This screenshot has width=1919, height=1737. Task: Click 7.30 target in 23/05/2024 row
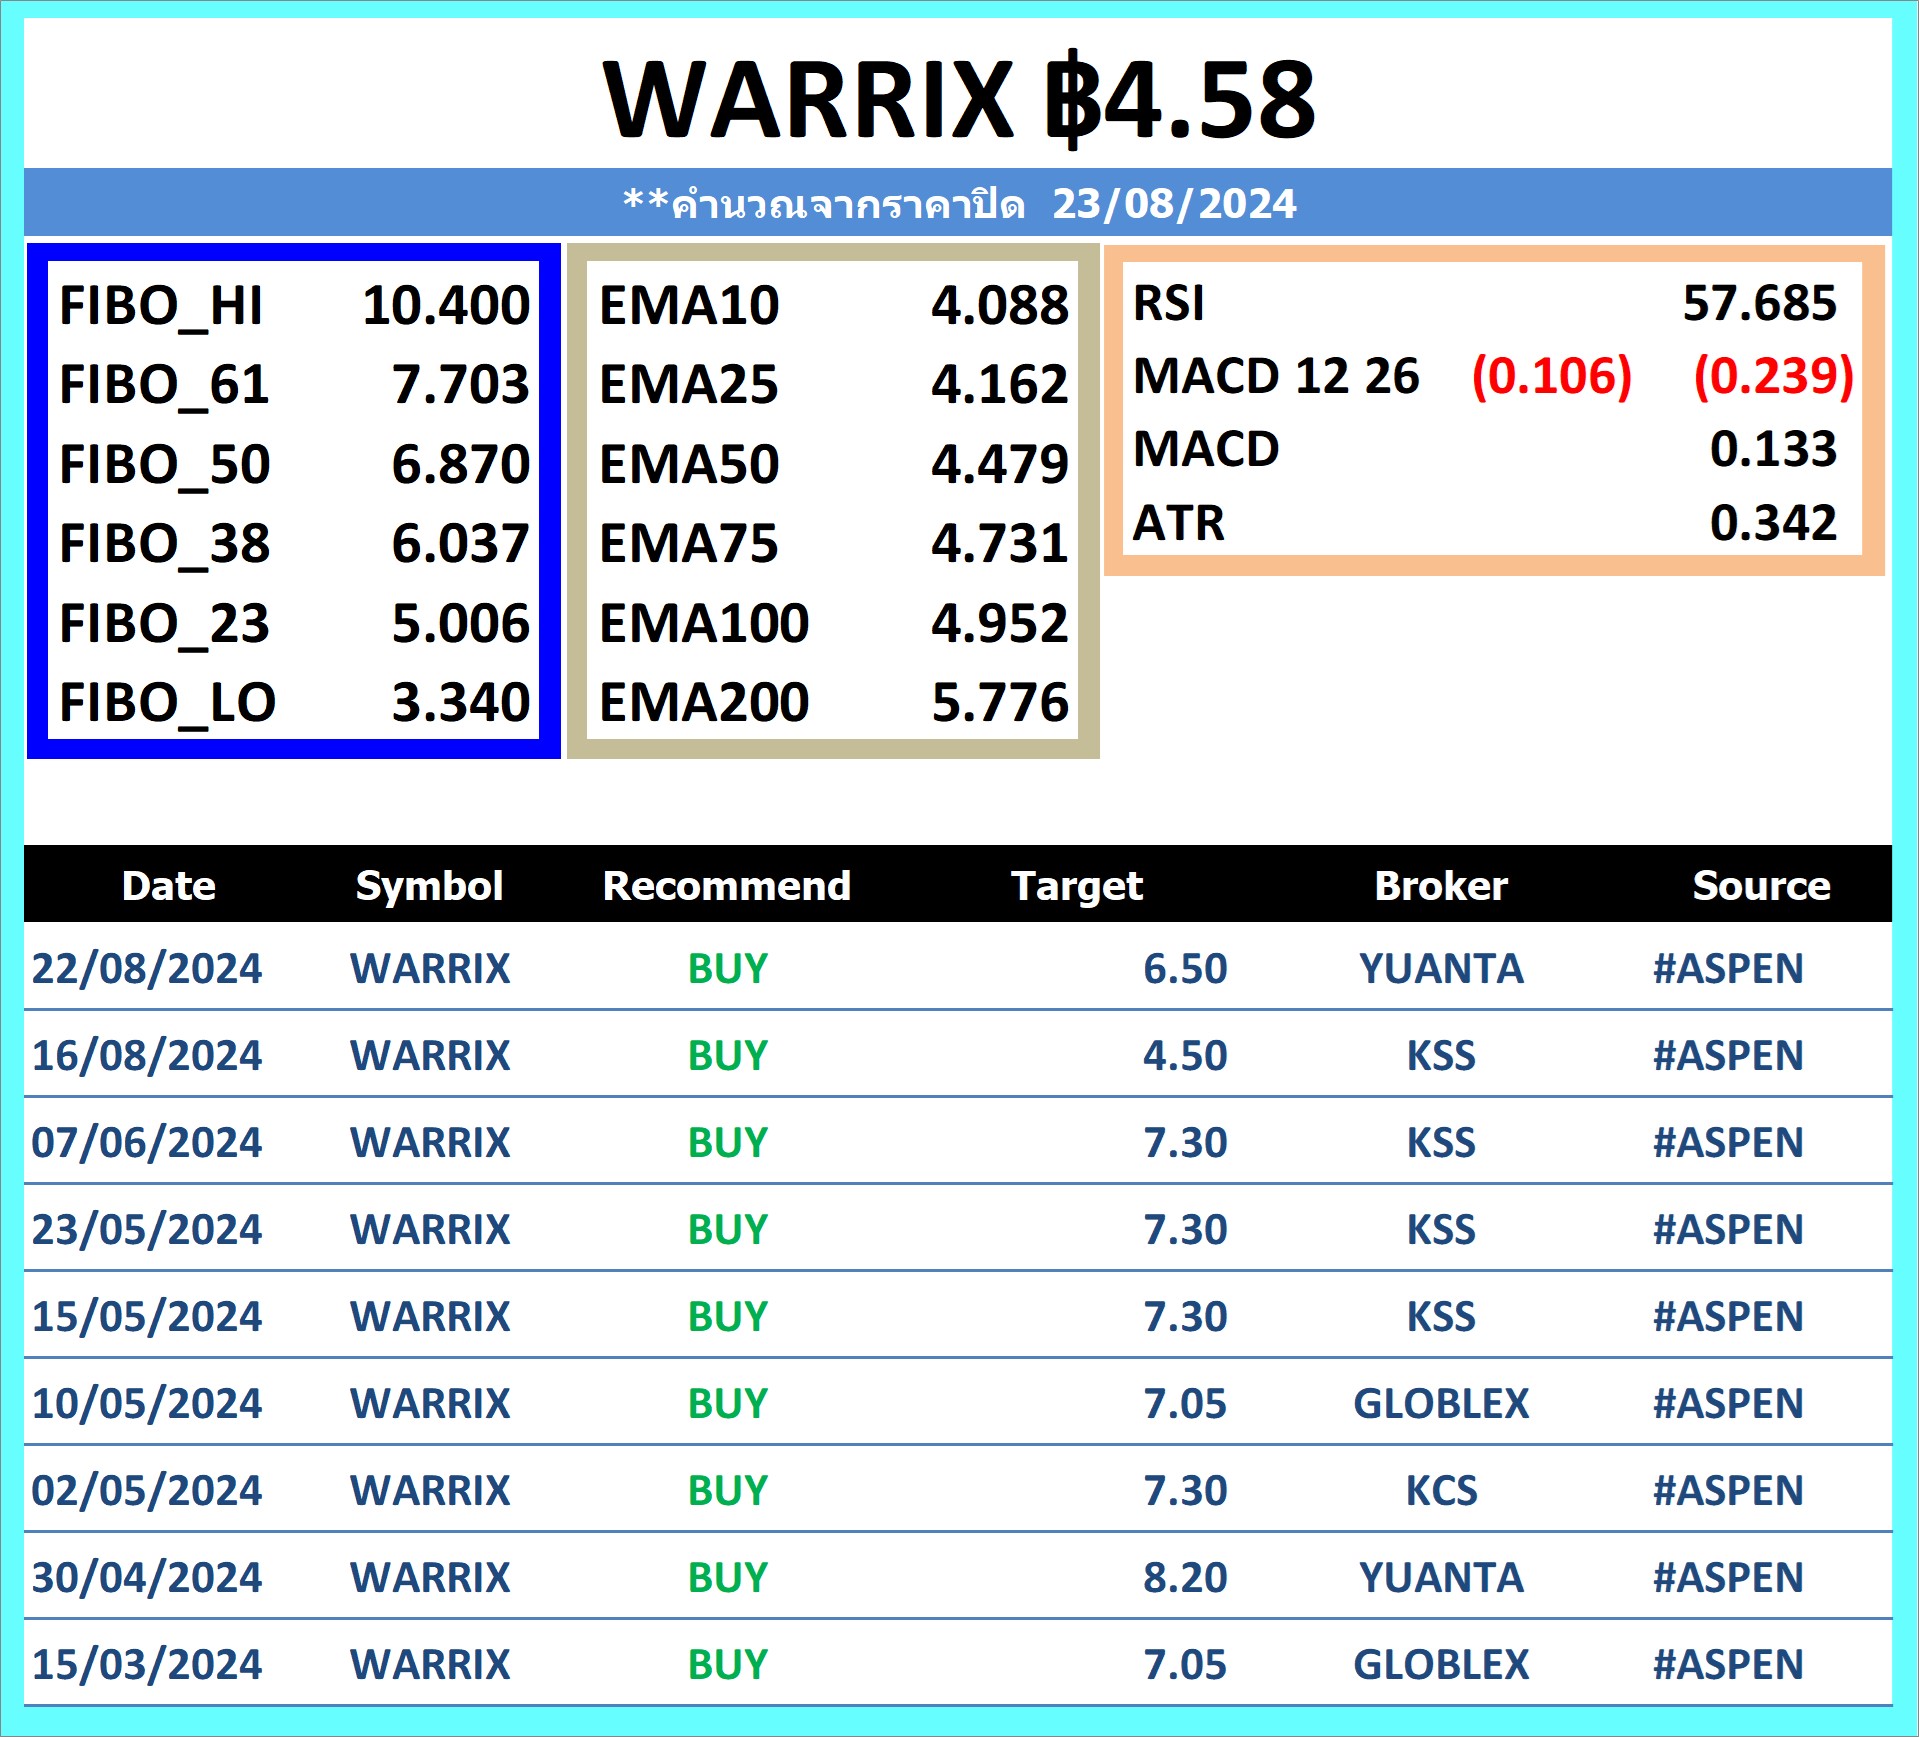(x=1185, y=1230)
